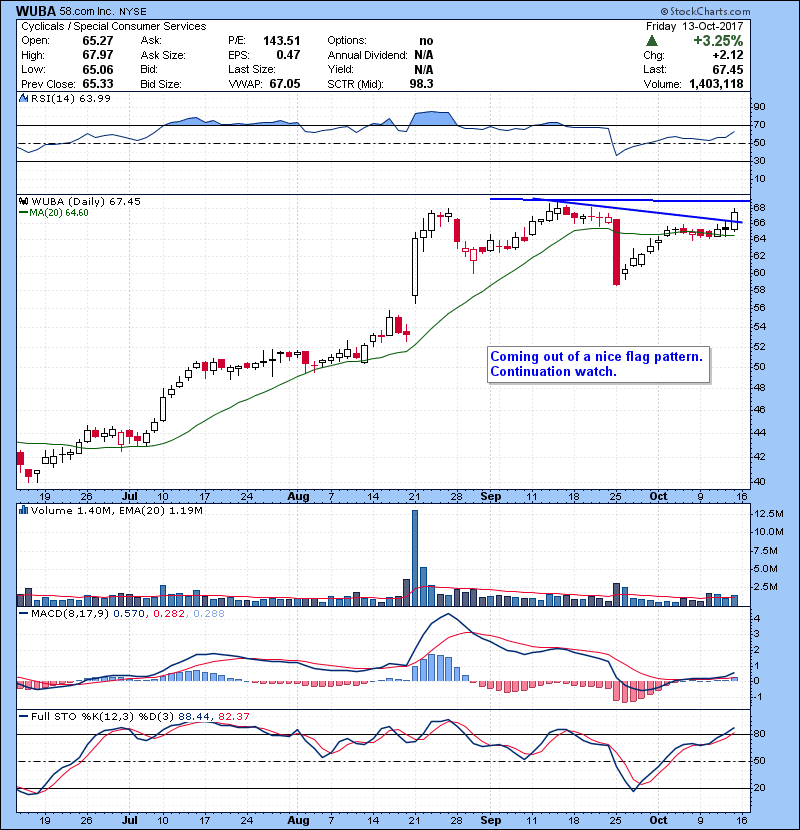Click 'Sep' on the stochastic panel date axis
The width and height of the screenshot is (800, 830).
pyautogui.click(x=491, y=820)
